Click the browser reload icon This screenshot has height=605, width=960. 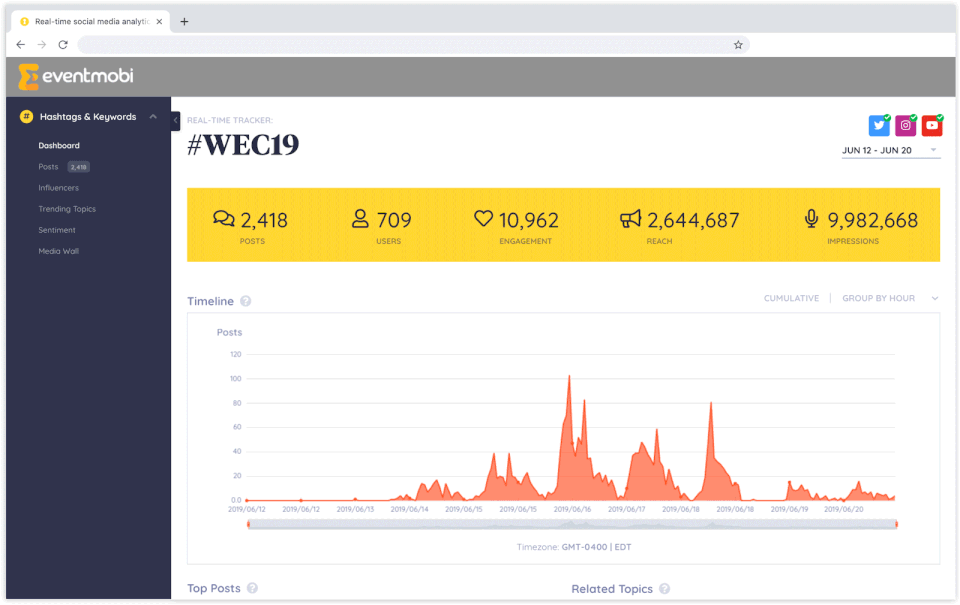coord(62,45)
